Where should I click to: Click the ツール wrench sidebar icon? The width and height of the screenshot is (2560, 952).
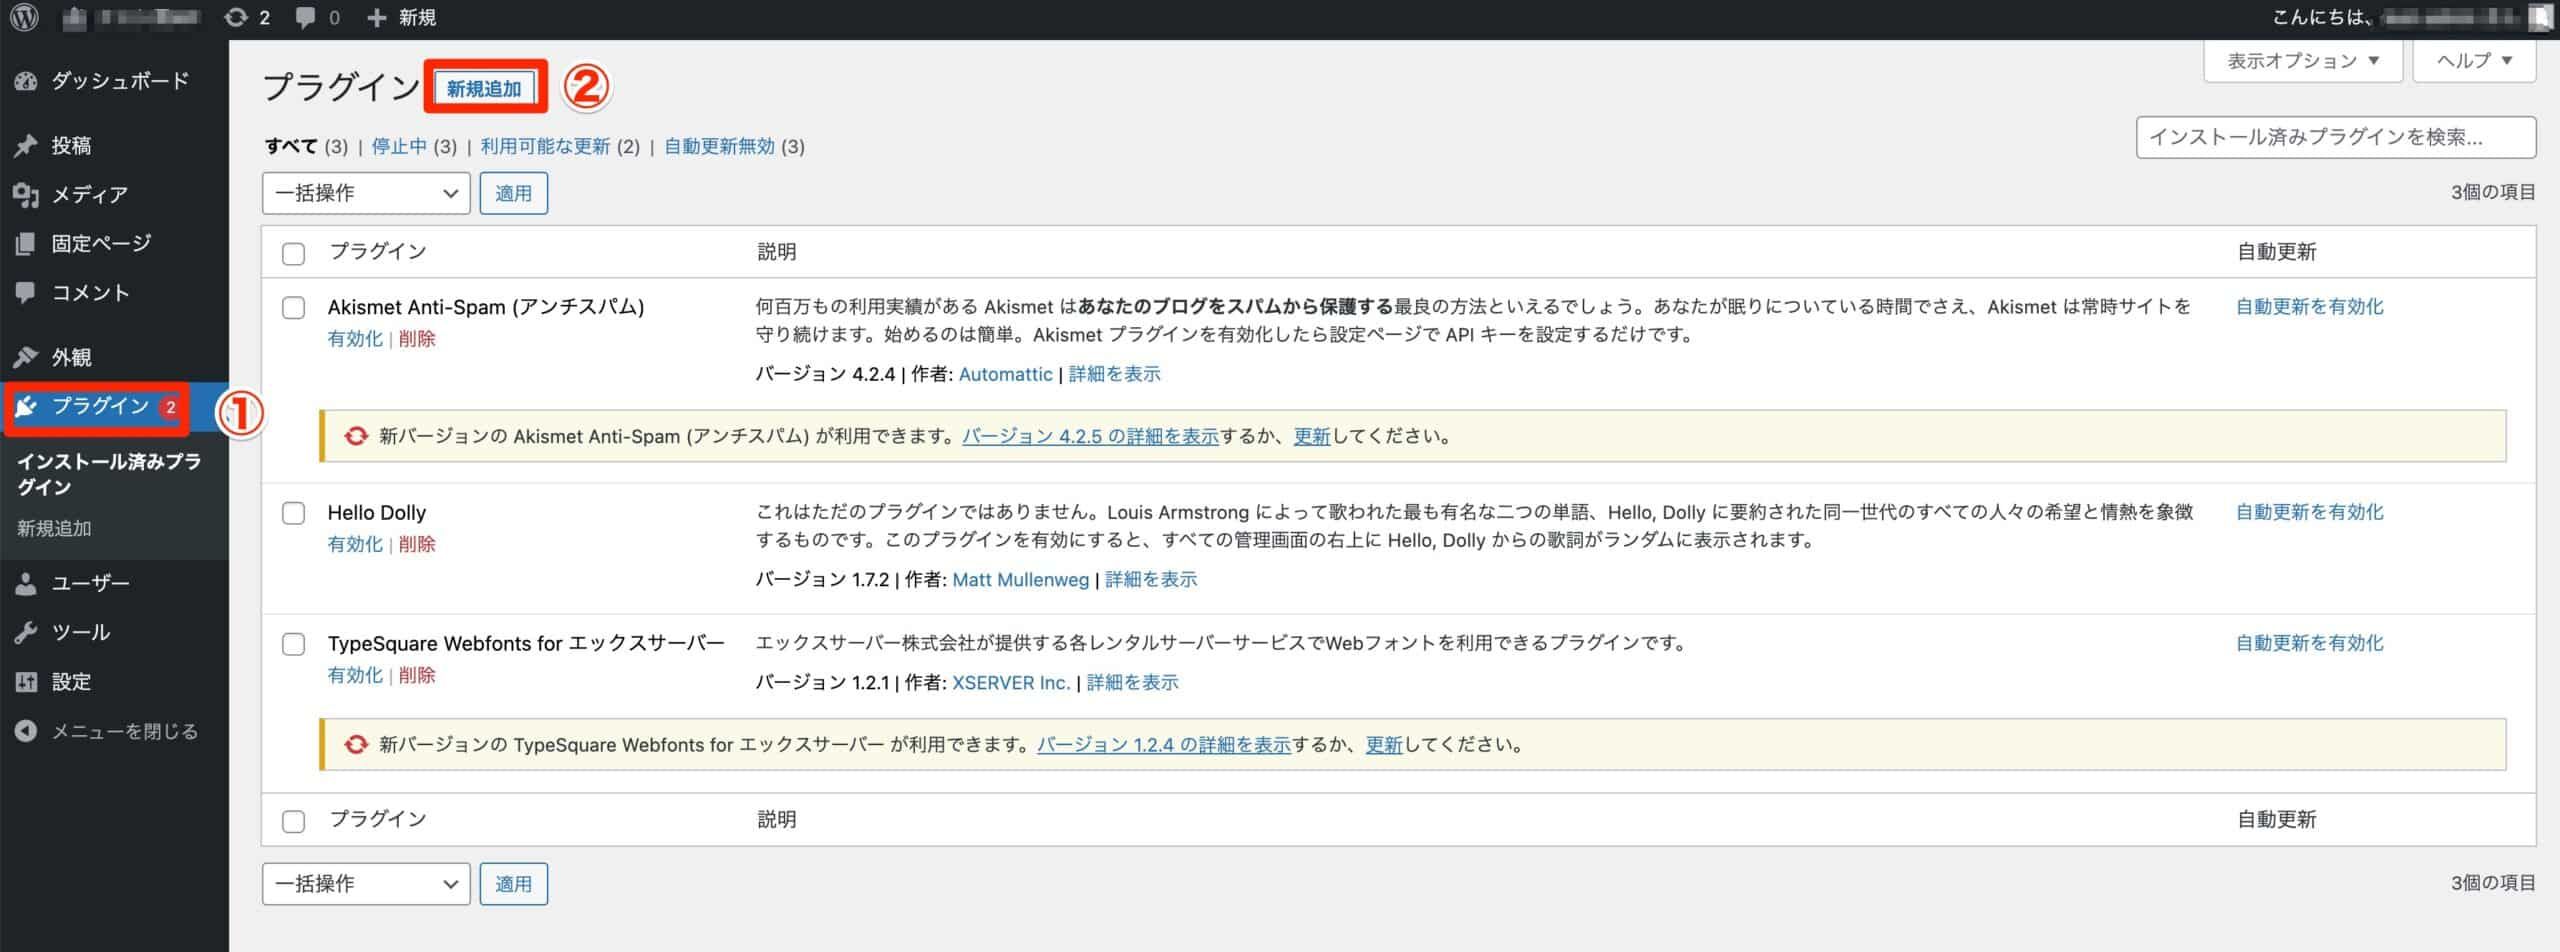point(26,631)
